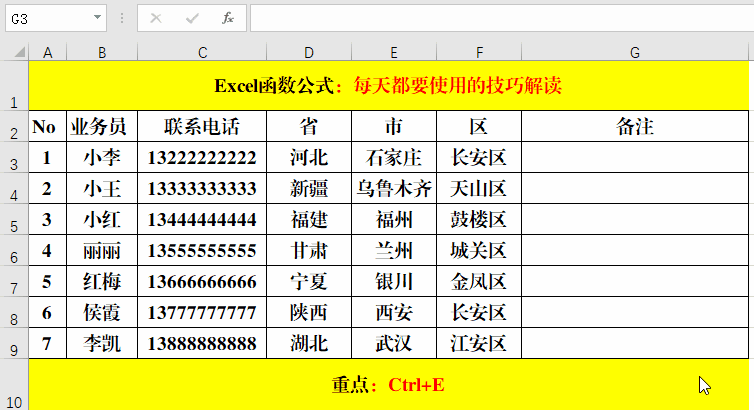The height and width of the screenshot is (410, 754).
Task: Select row 6 header
Action: coord(14,250)
